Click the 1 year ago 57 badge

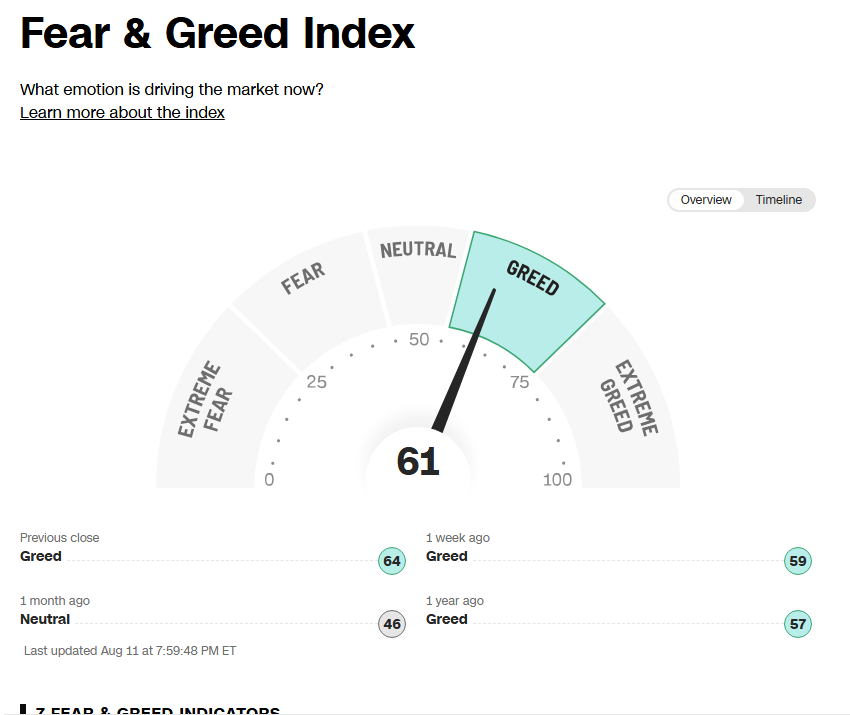(797, 623)
